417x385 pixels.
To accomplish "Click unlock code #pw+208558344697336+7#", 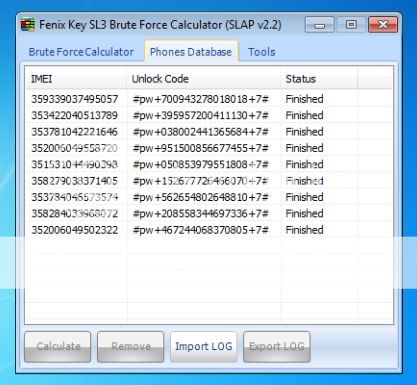I will [200, 214].
